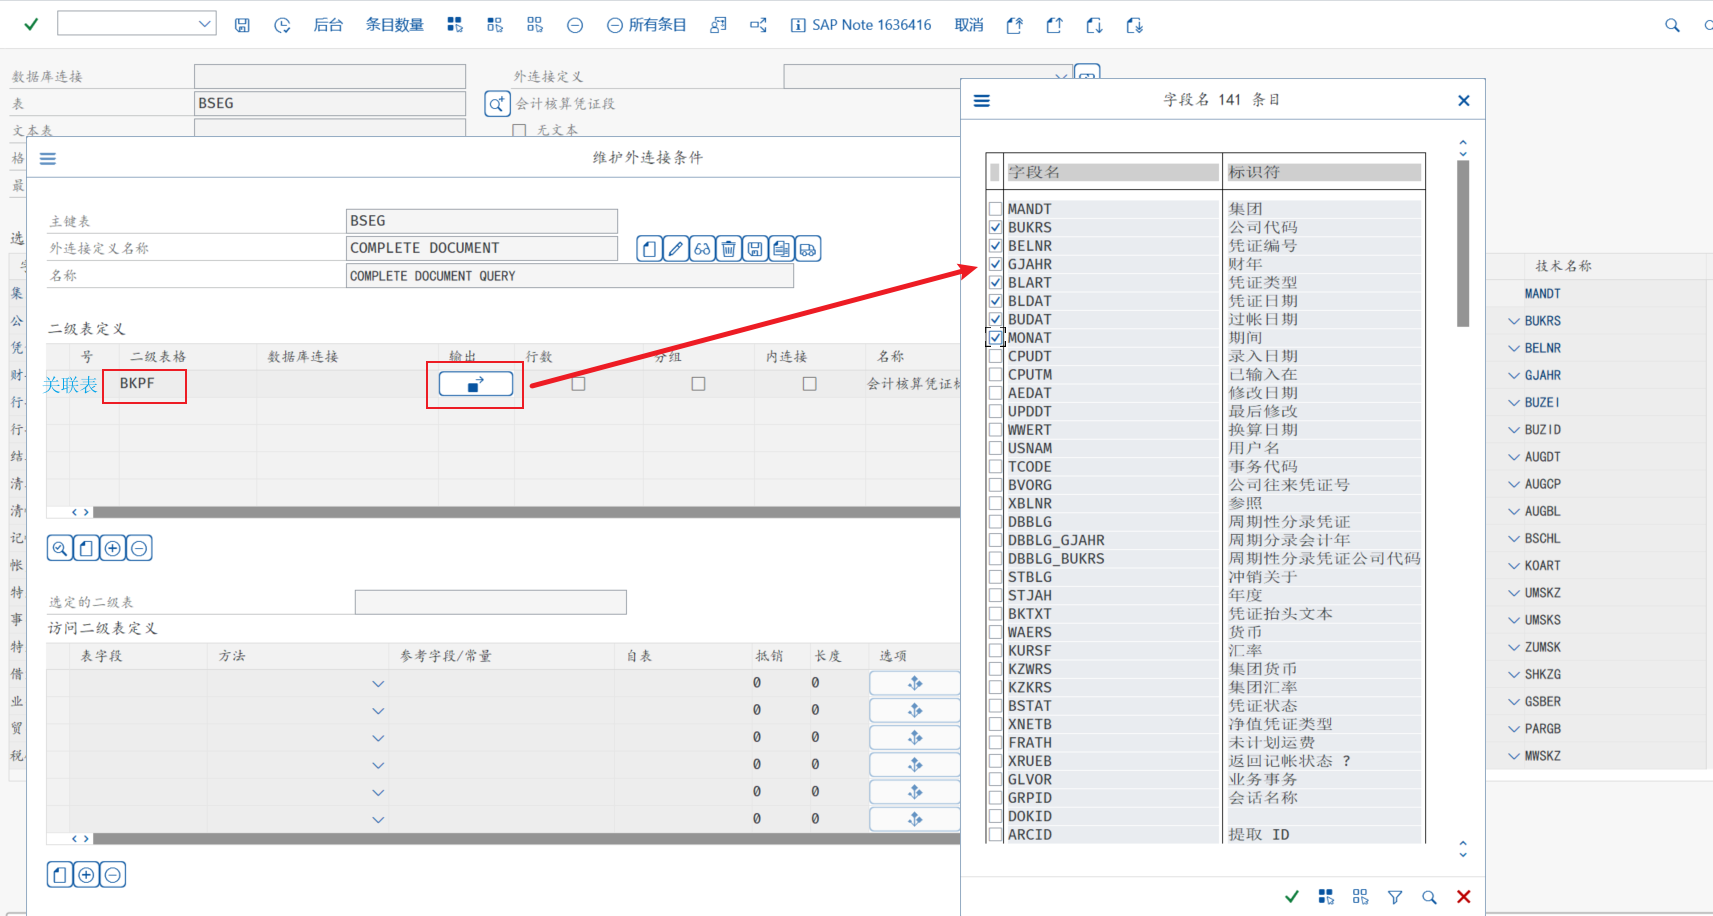
Task: Click the red cancel X in the popup footer
Action: pos(1464,897)
